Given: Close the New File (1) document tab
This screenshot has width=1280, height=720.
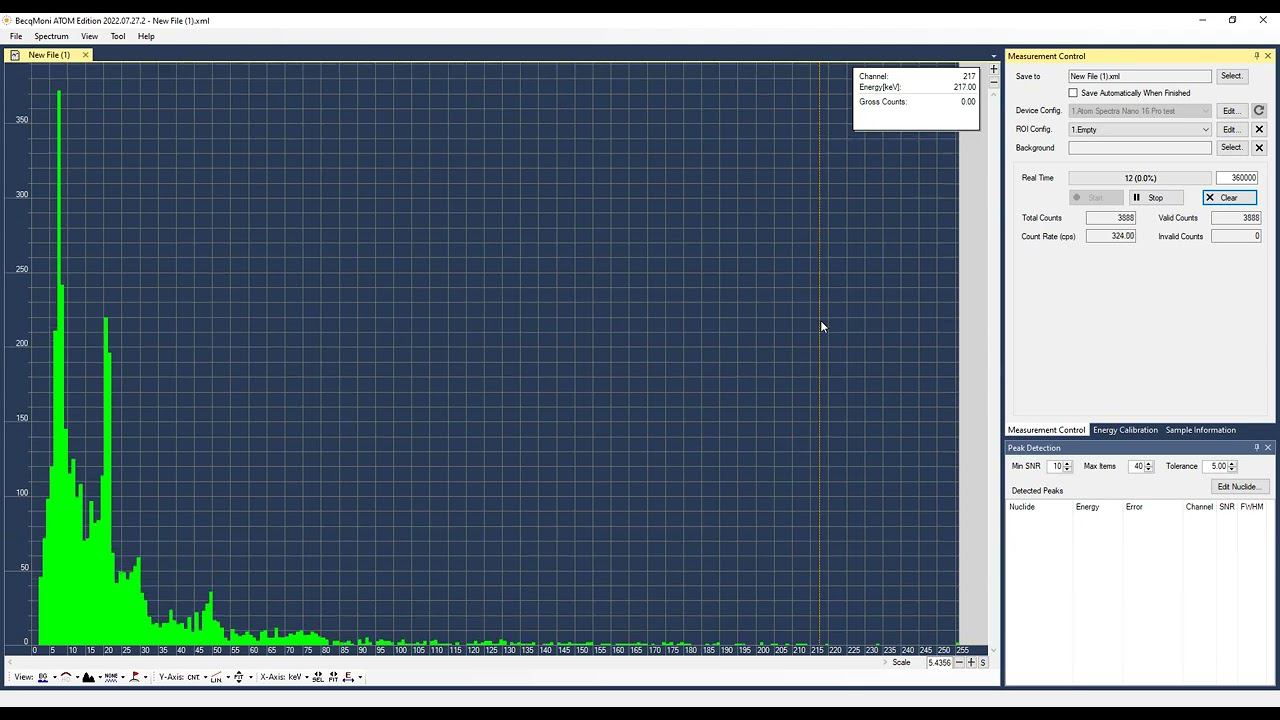Looking at the screenshot, I should [85, 55].
